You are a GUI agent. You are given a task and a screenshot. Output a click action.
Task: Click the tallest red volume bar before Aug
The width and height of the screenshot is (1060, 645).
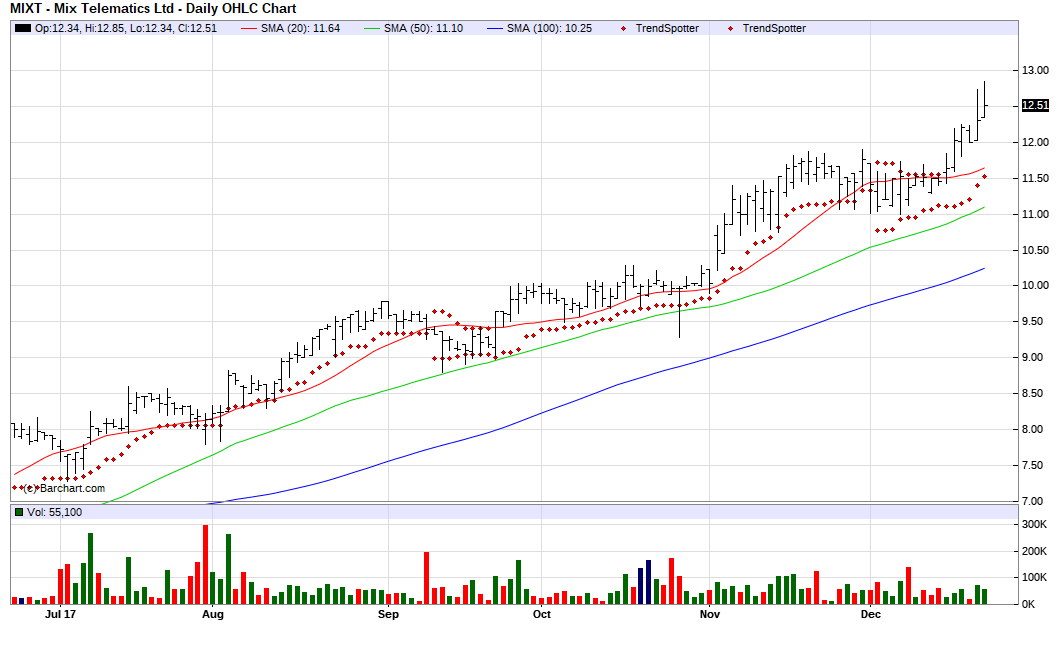coord(206,565)
